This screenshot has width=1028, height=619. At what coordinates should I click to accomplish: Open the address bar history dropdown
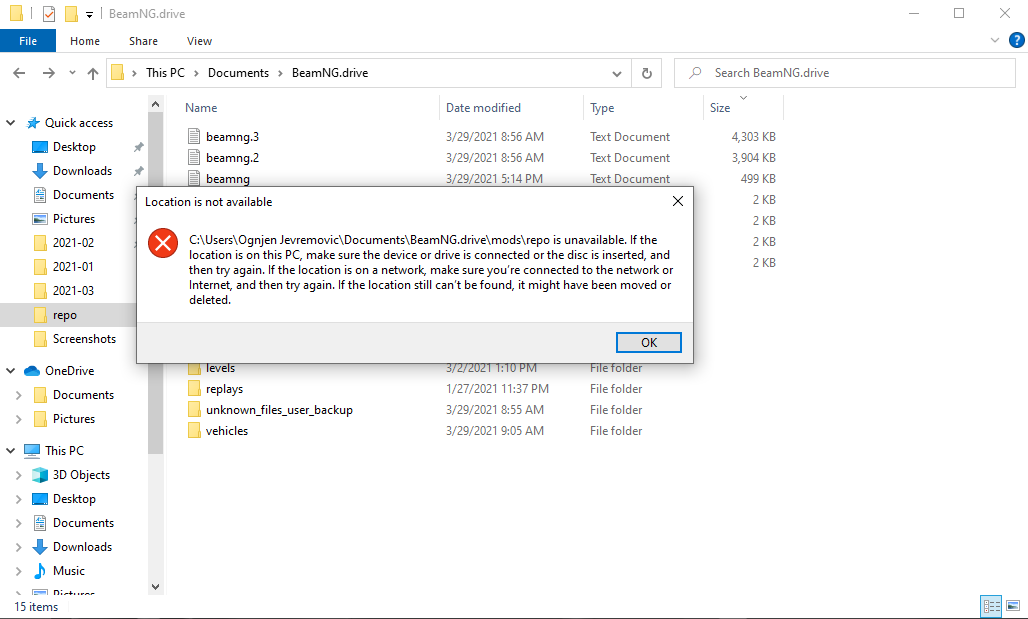tap(616, 73)
